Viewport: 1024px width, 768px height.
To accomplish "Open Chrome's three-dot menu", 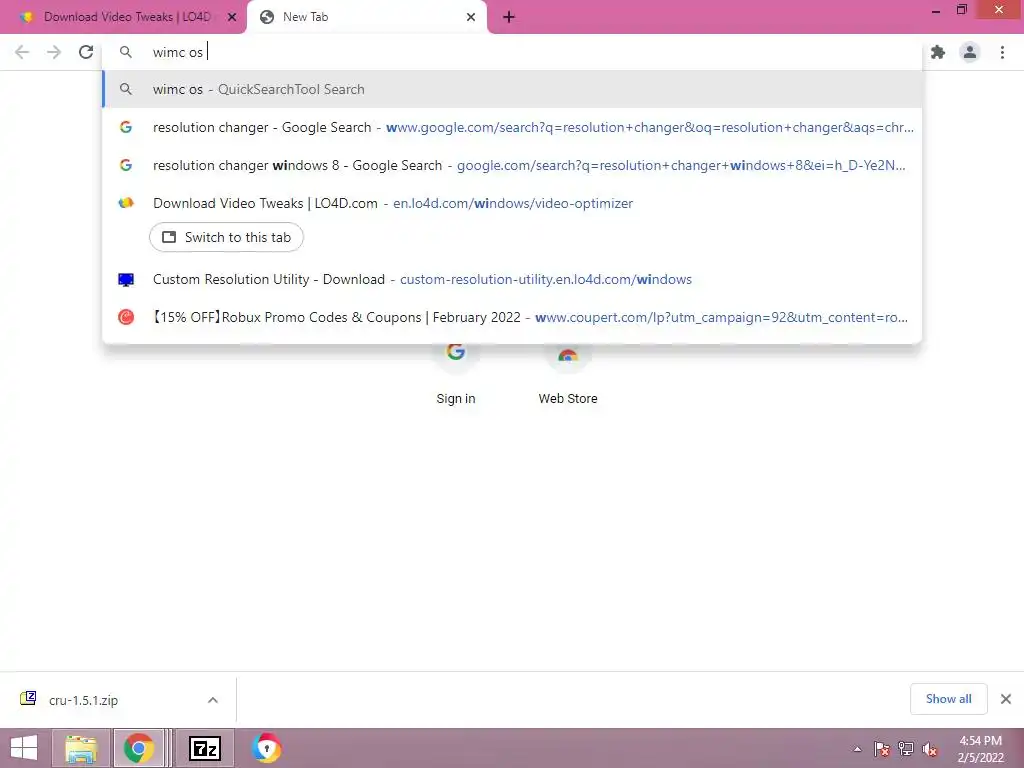I will click(1002, 52).
